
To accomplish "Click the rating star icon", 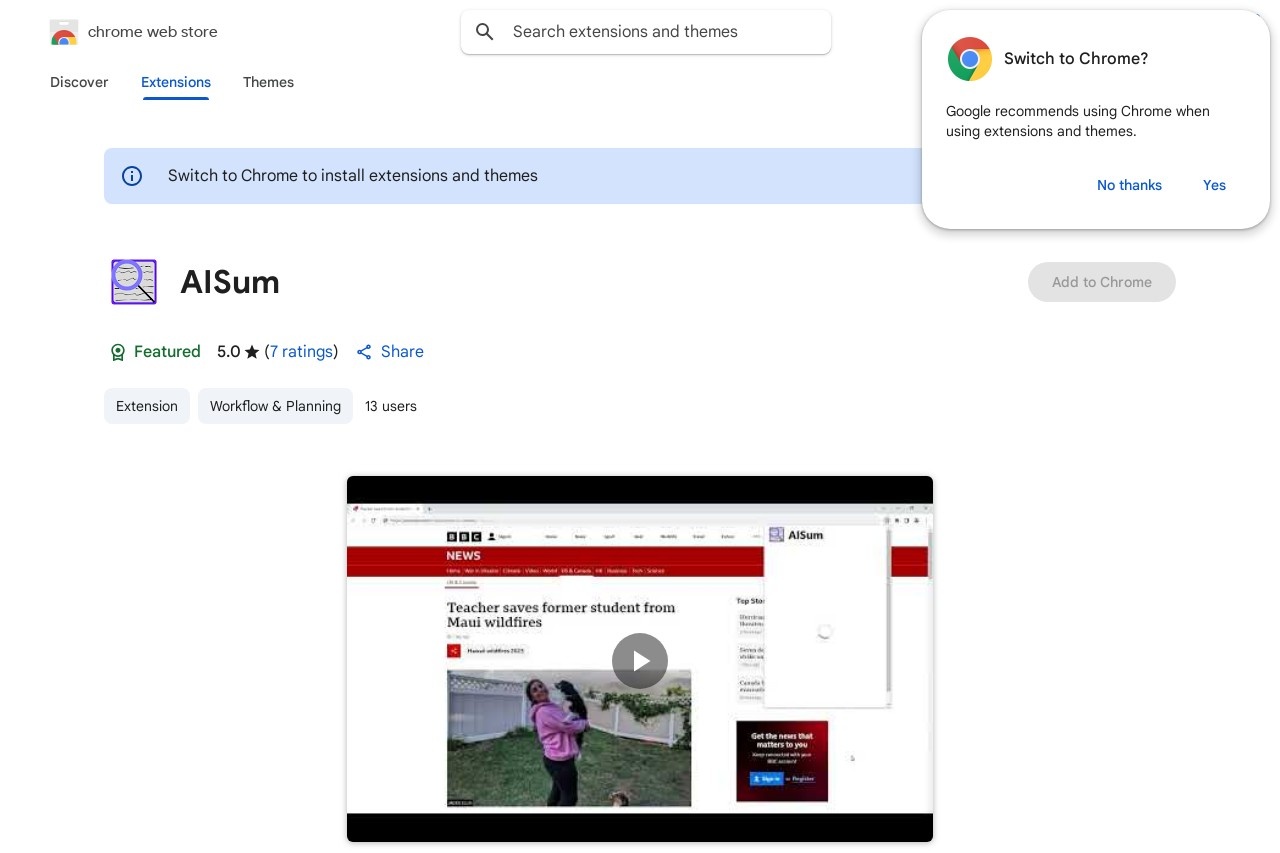I will coord(252,352).
